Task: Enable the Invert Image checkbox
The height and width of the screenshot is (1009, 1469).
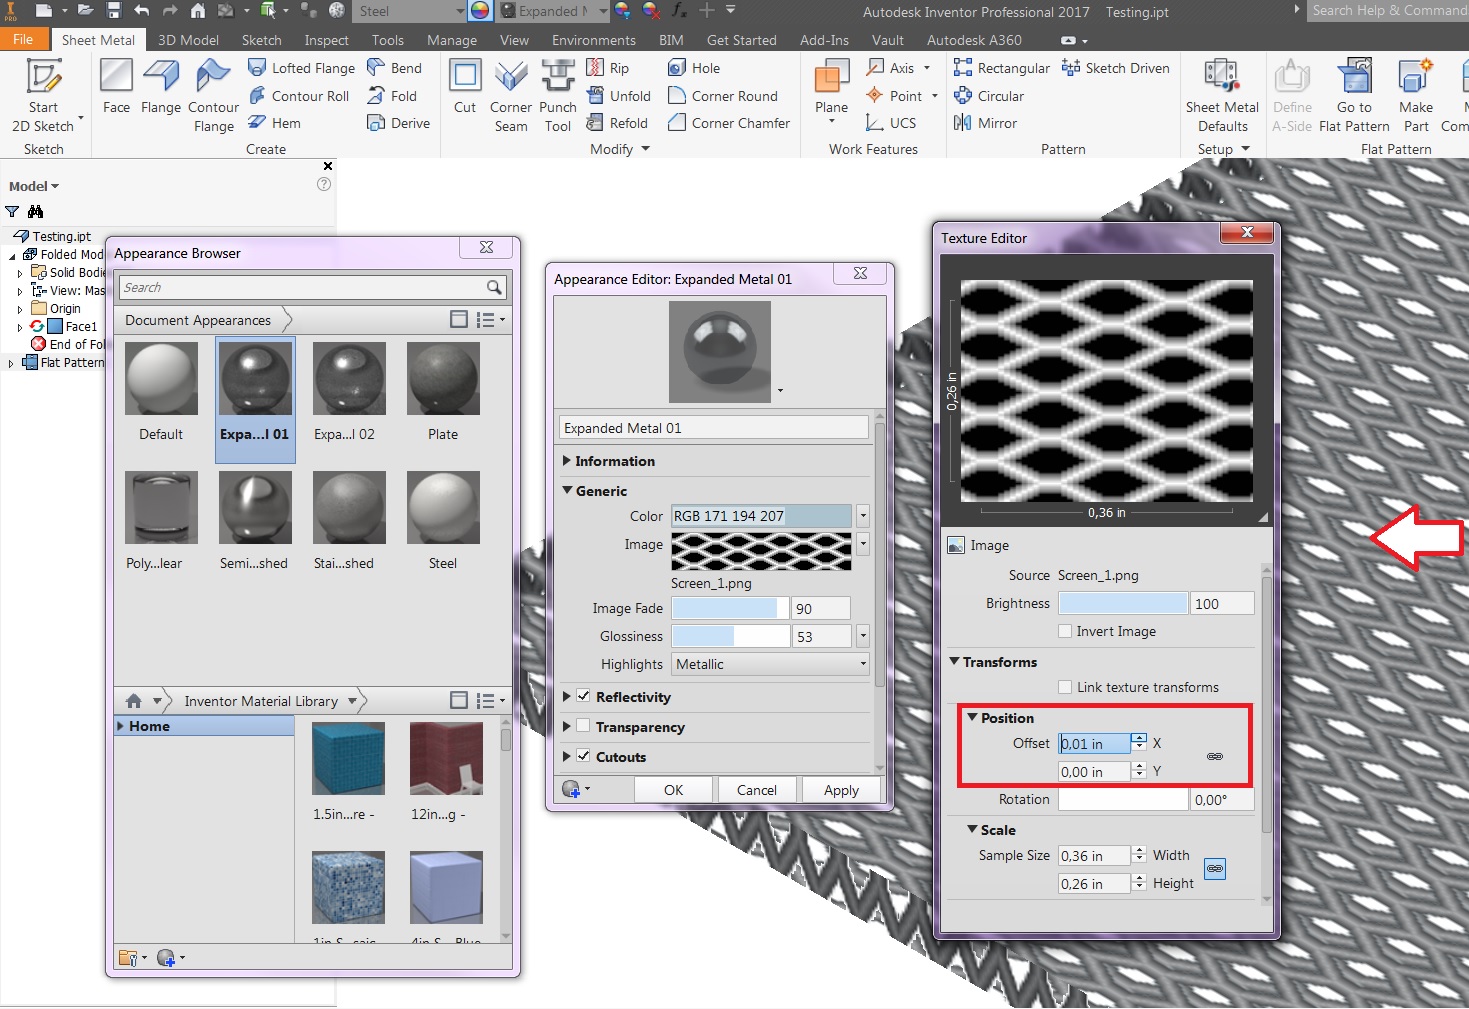Action: (x=1065, y=631)
